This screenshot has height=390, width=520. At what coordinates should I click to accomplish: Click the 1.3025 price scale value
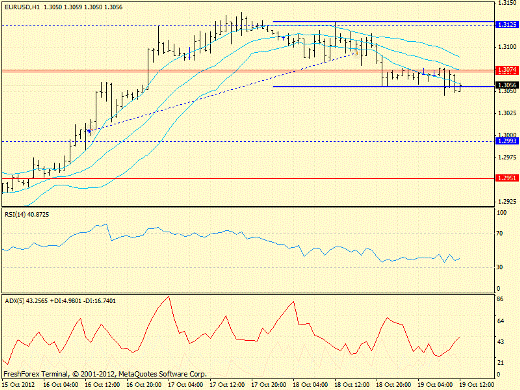507,113
